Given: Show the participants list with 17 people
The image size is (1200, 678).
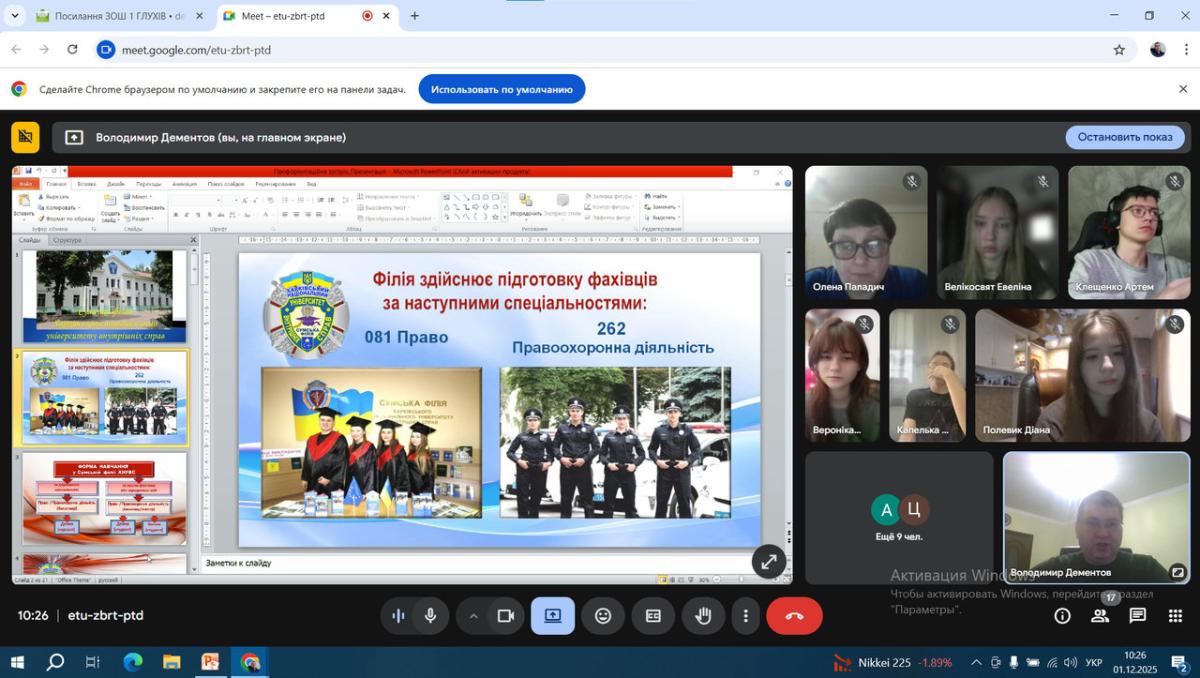Looking at the screenshot, I should point(1100,616).
